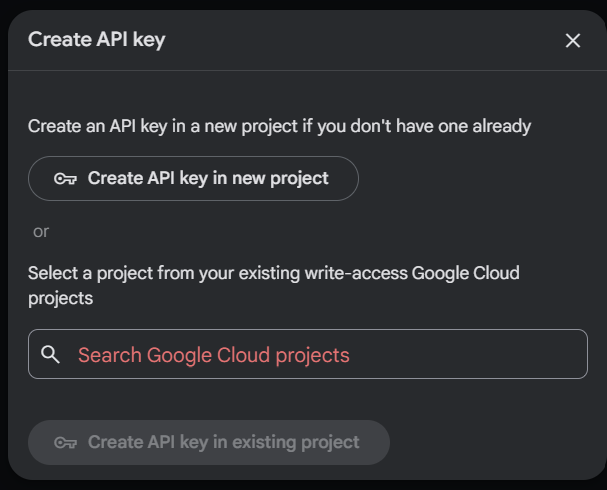Click the key icon beside existing project
The width and height of the screenshot is (607, 490).
66,442
